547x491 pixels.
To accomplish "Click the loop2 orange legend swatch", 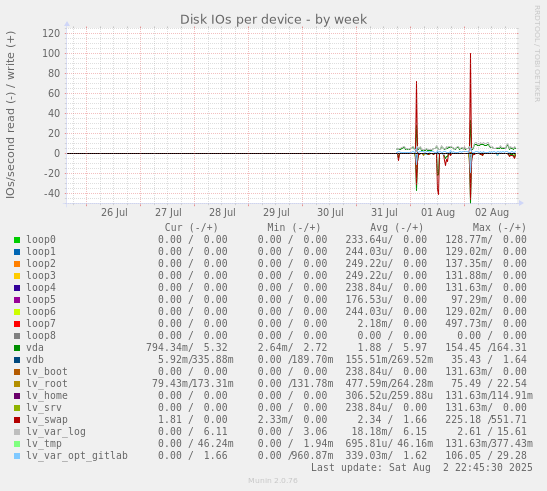I will coord(17,264).
